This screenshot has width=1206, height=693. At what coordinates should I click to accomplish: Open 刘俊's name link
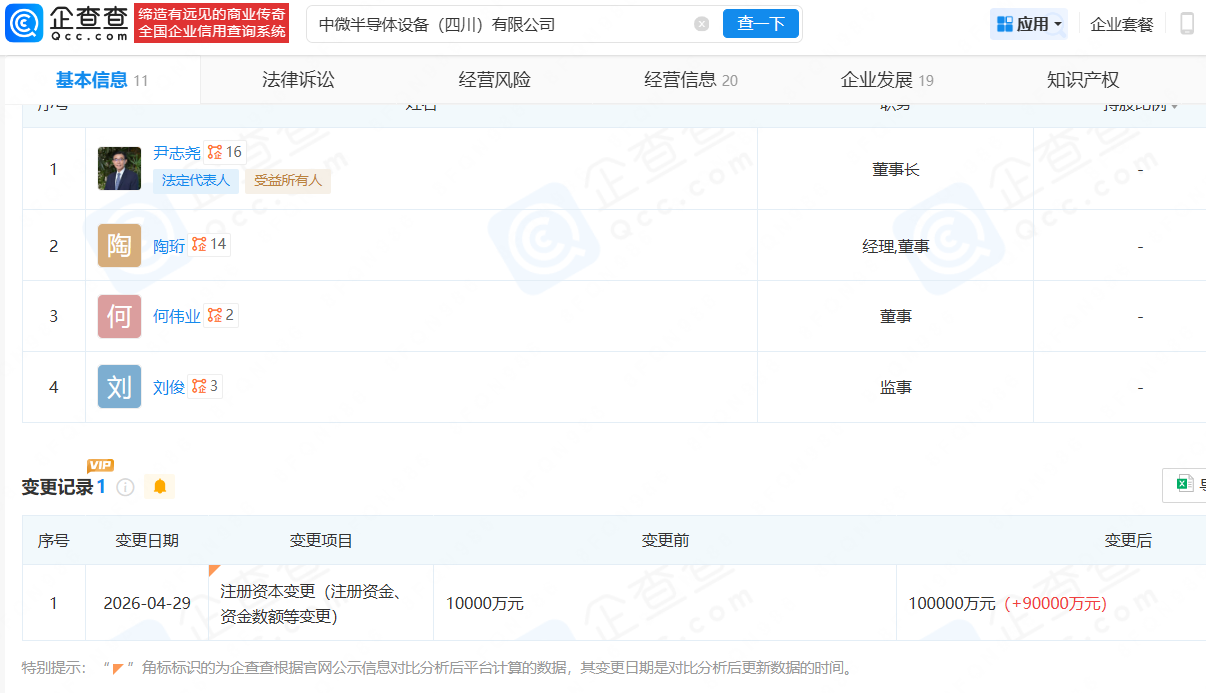169,387
